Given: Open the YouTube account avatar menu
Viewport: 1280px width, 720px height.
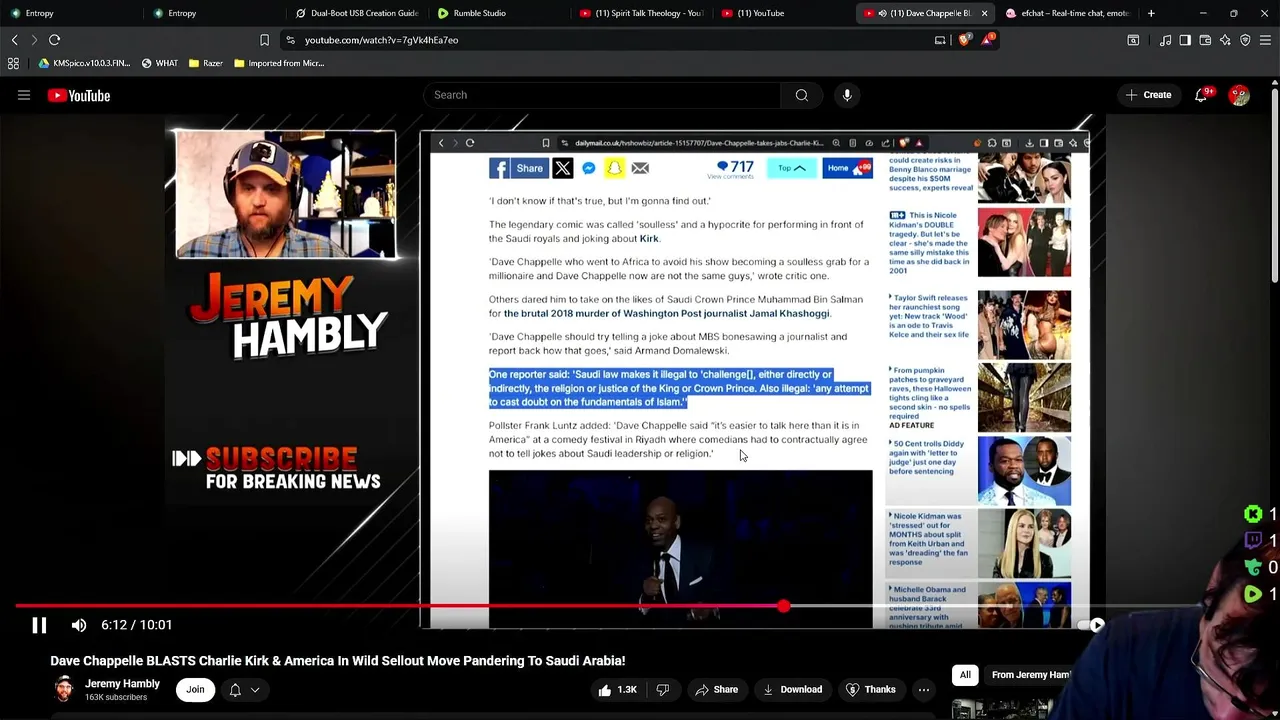Looking at the screenshot, I should tap(1239, 95).
